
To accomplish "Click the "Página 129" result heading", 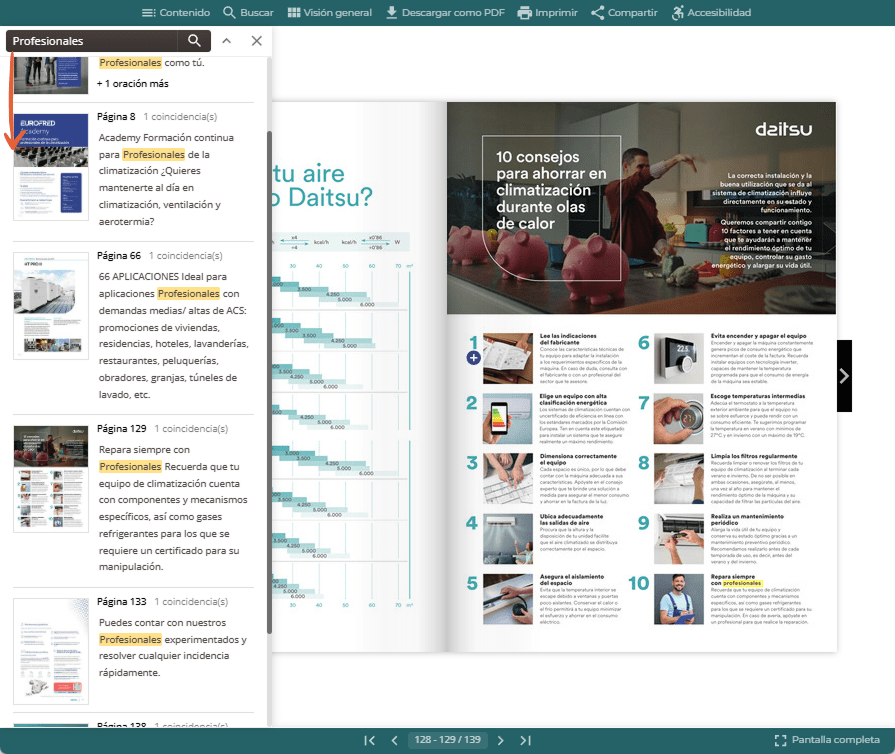I will pos(122,429).
